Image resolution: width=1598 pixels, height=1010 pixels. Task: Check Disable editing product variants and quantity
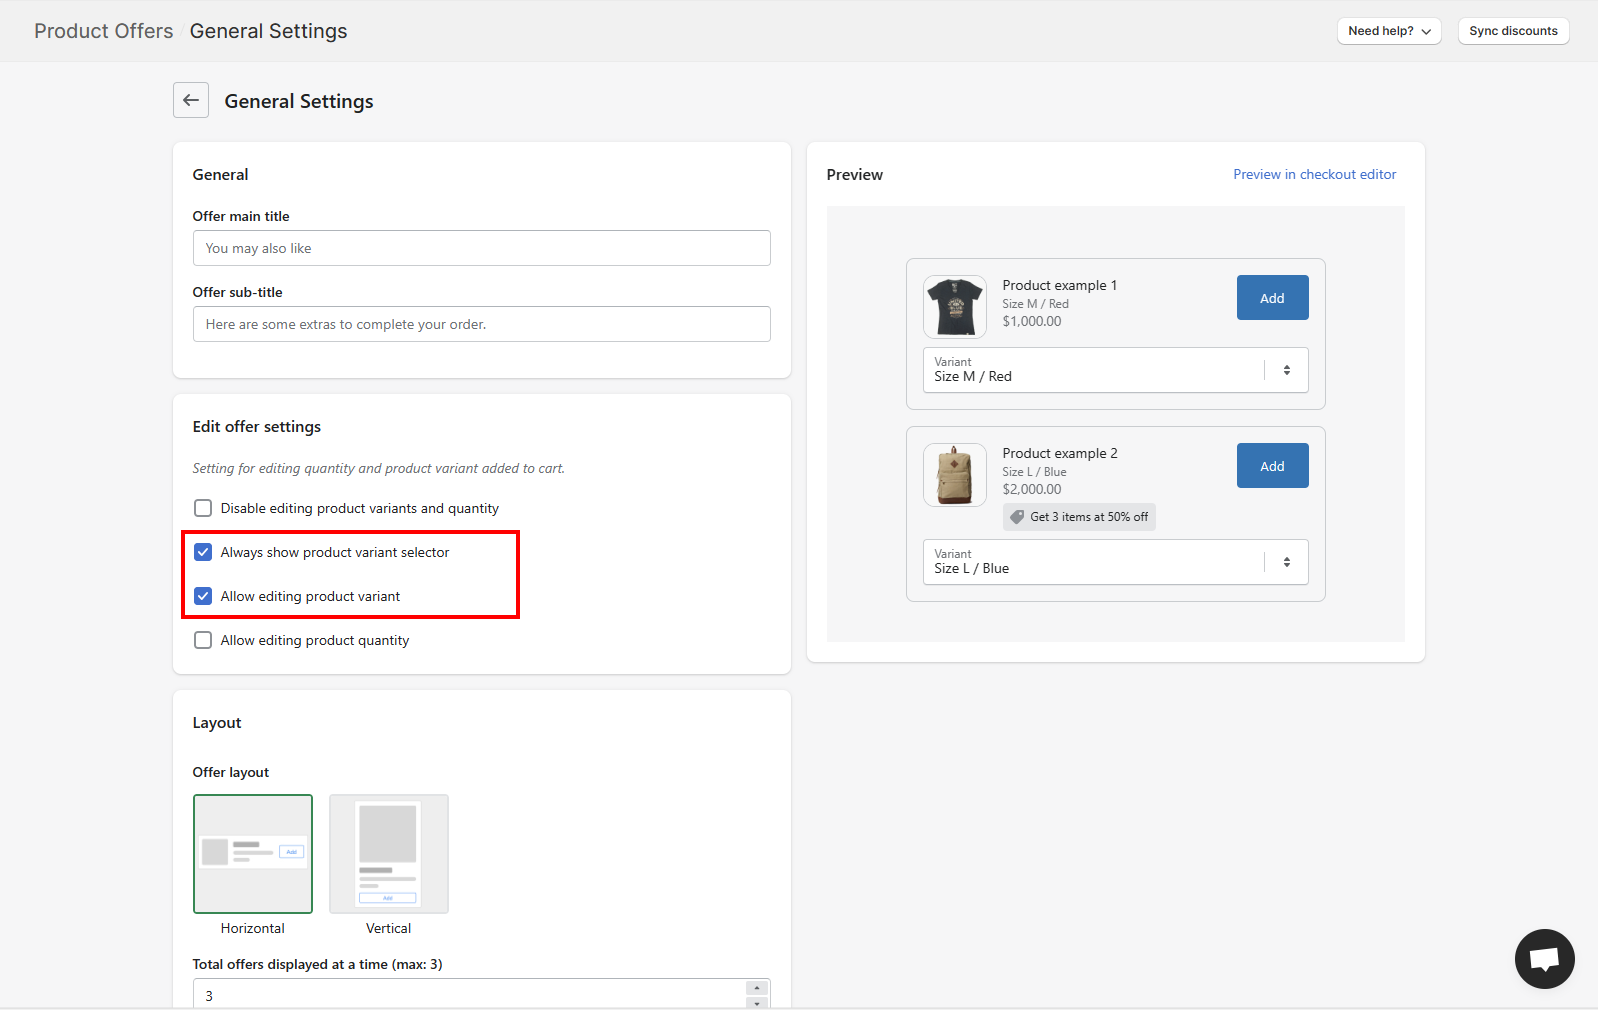(203, 508)
